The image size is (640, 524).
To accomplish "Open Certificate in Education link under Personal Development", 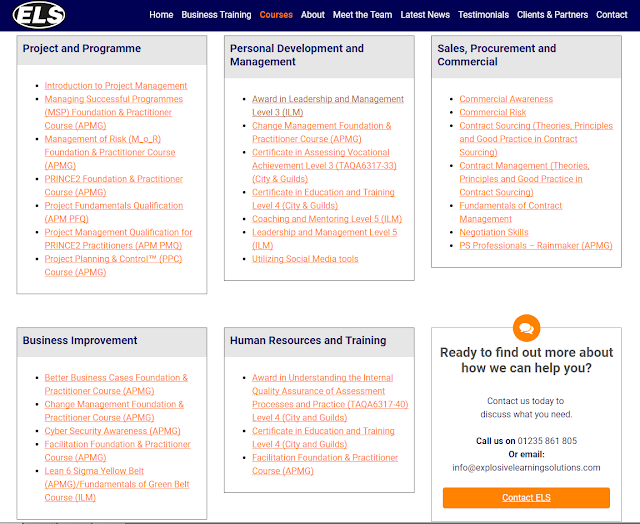I will coord(323,199).
